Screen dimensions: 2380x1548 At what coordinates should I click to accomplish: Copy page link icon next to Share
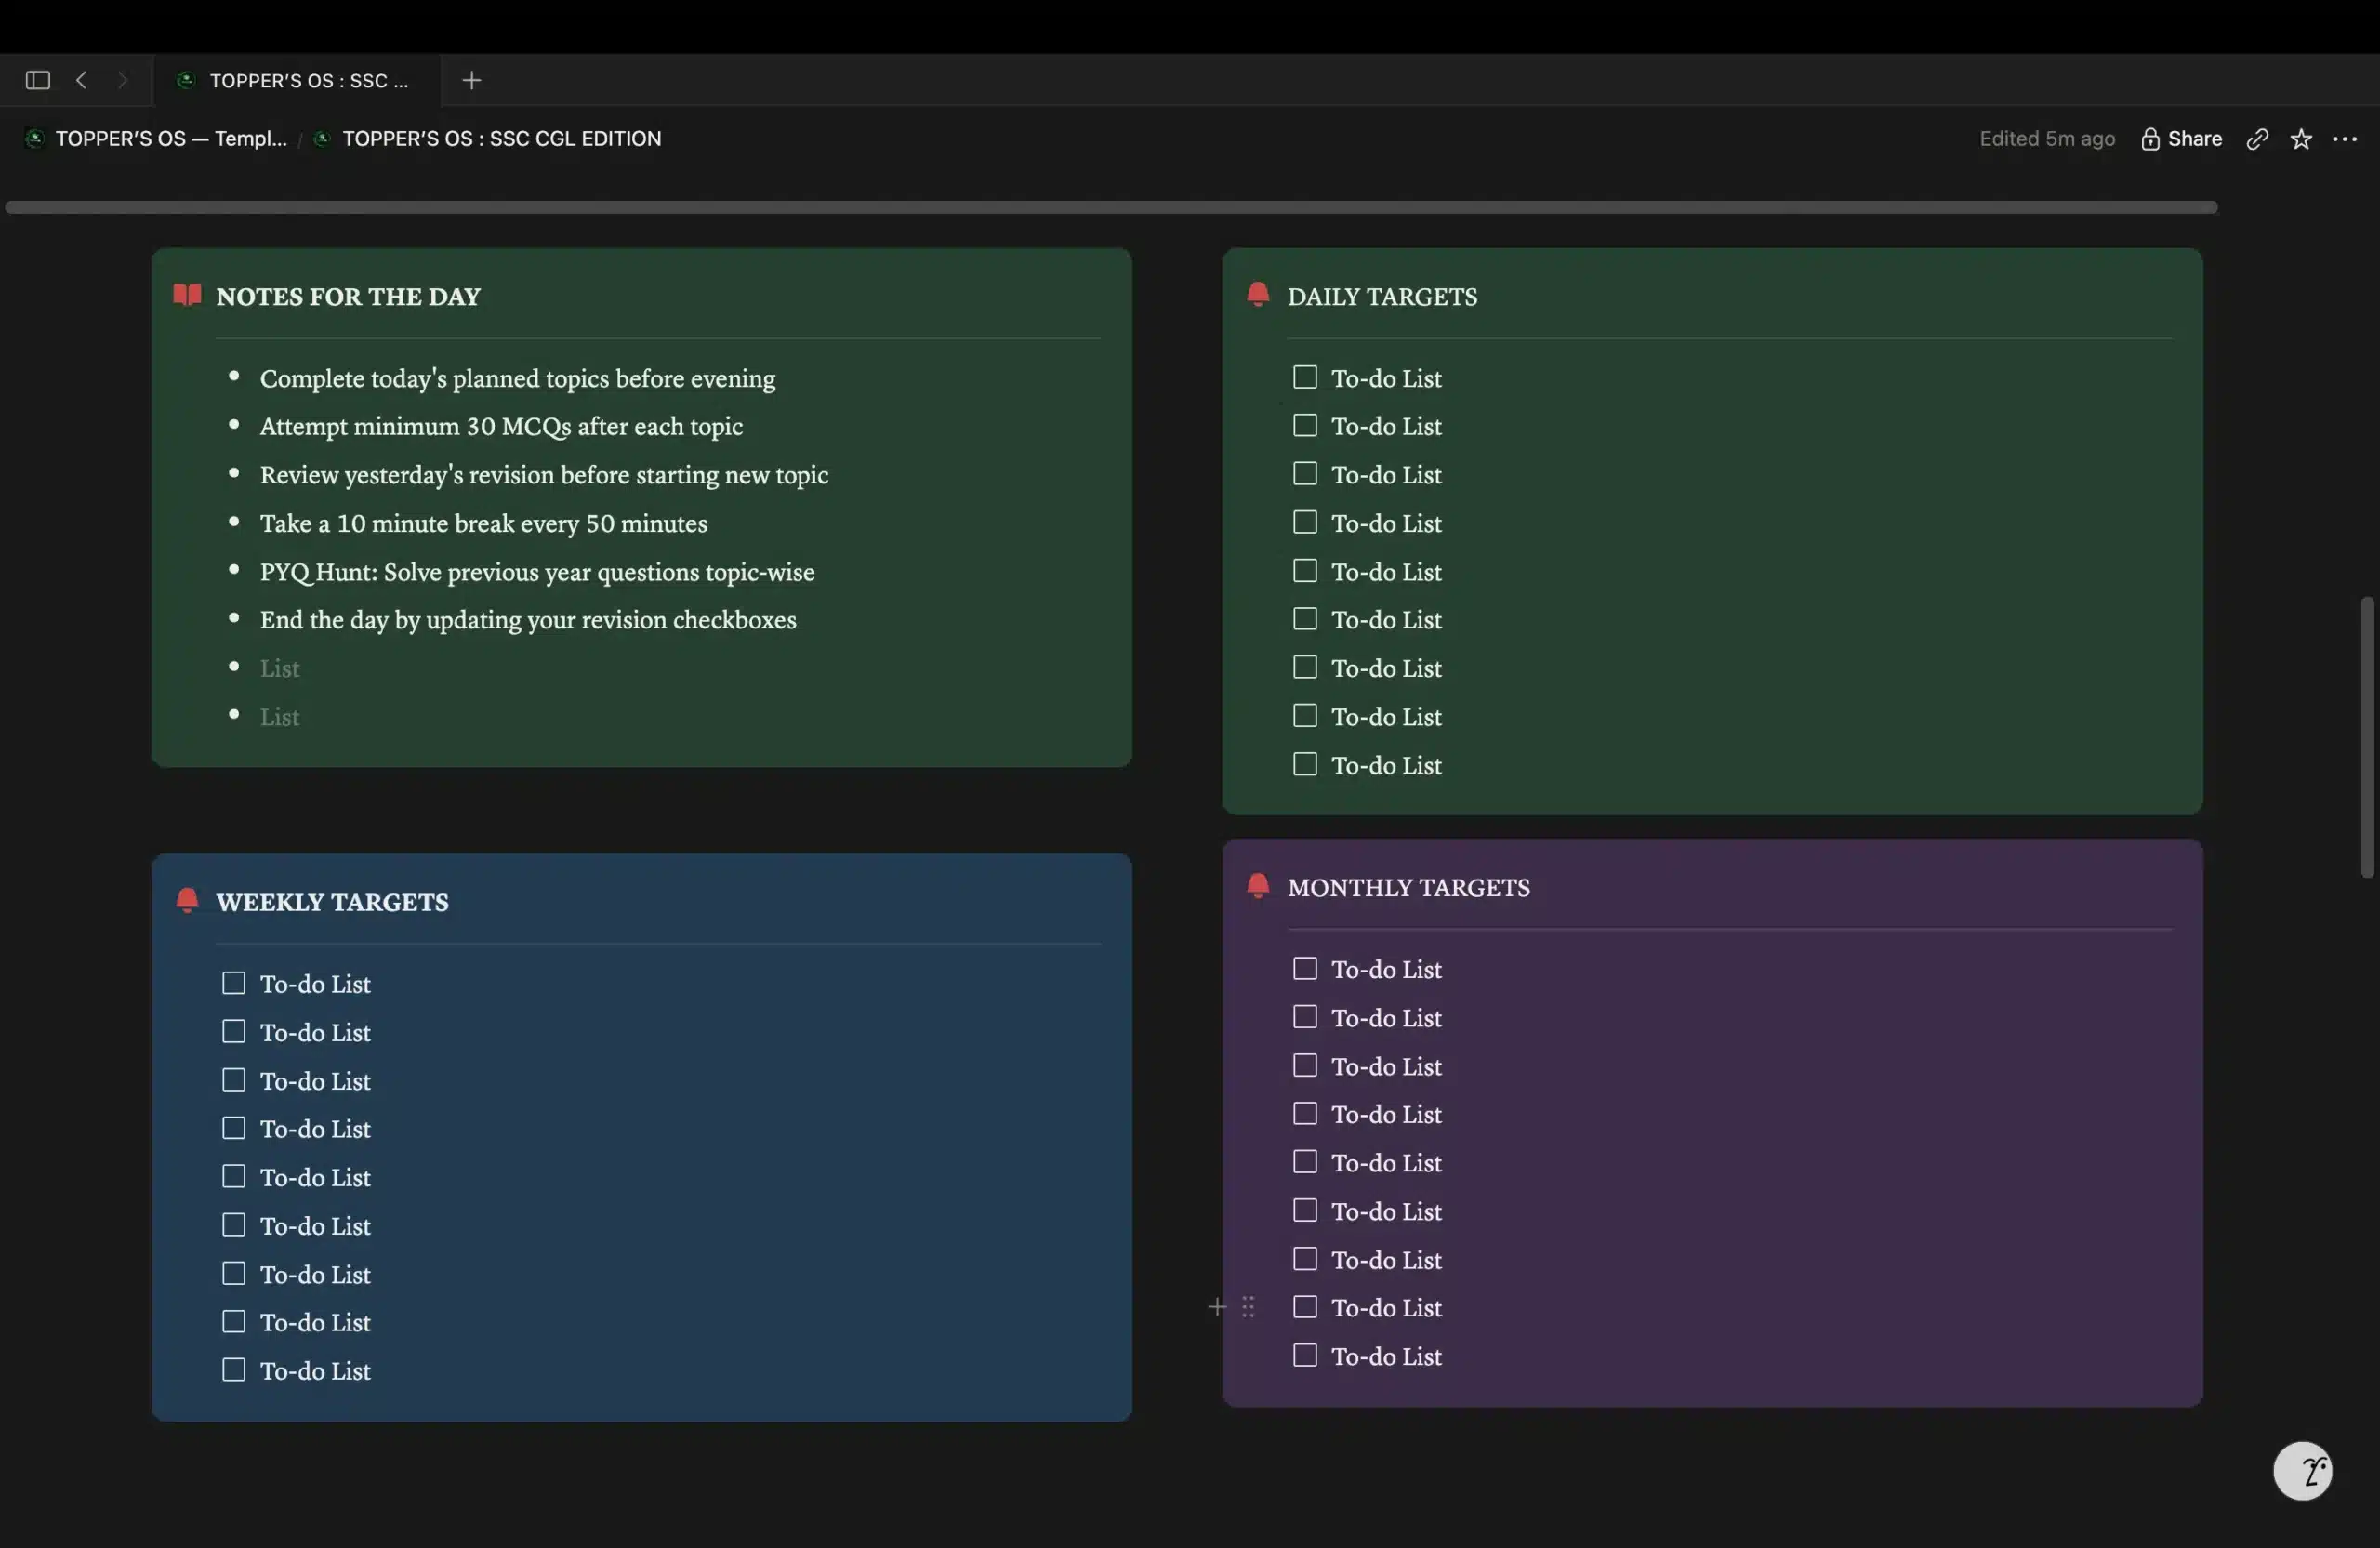2257,139
